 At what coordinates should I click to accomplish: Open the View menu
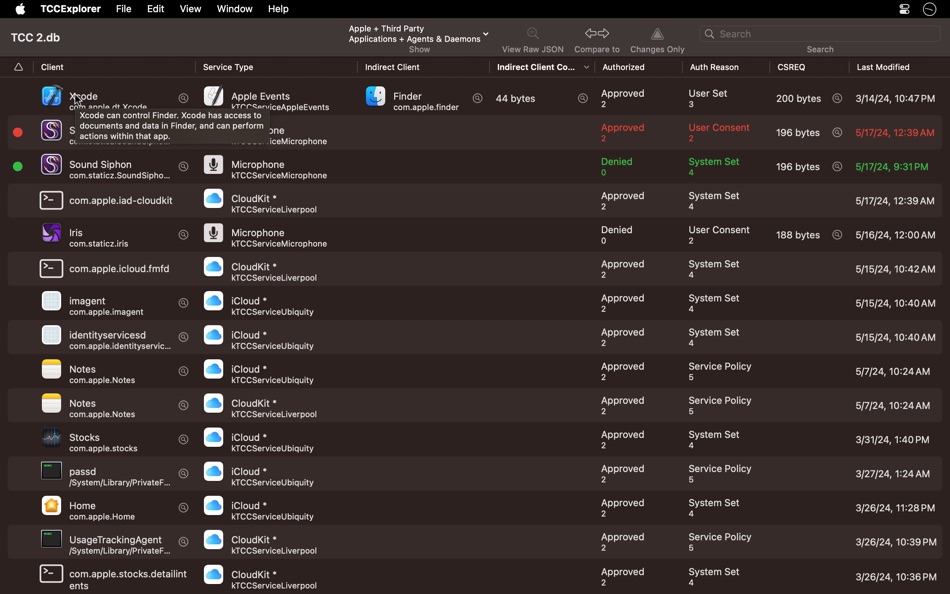[190, 8]
